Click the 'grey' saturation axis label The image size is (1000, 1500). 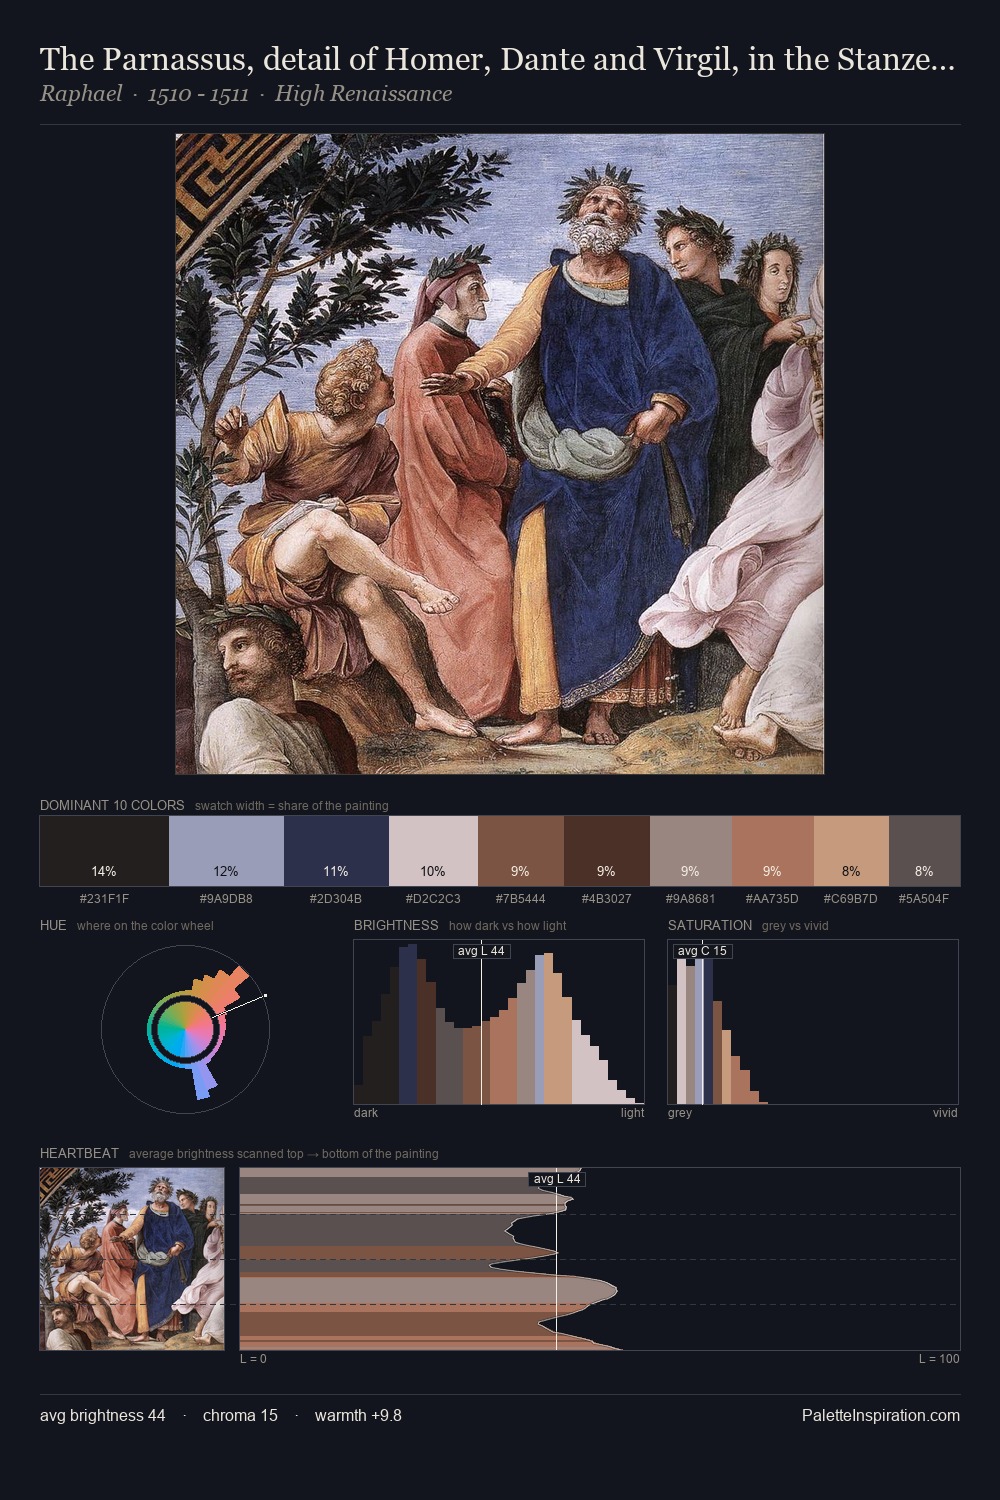coord(680,1112)
